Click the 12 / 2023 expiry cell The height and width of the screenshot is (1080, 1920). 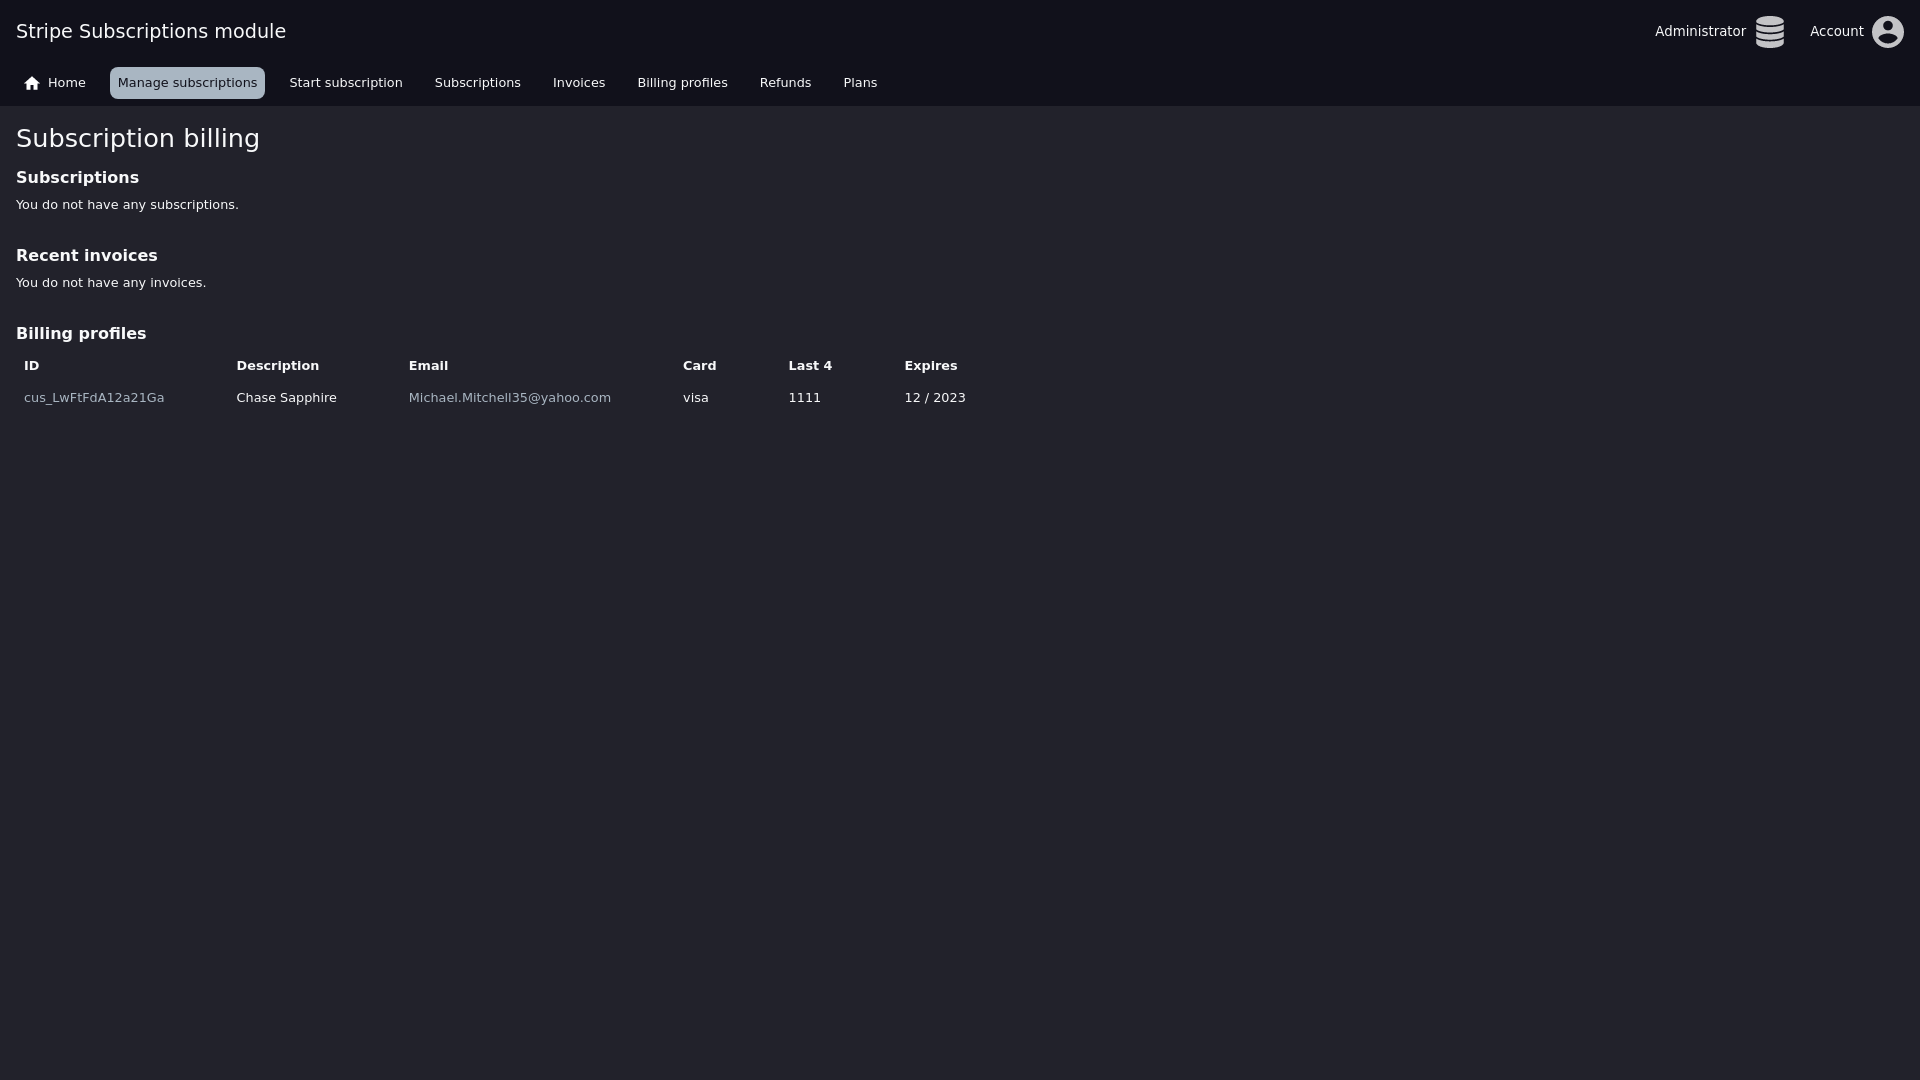tap(934, 398)
